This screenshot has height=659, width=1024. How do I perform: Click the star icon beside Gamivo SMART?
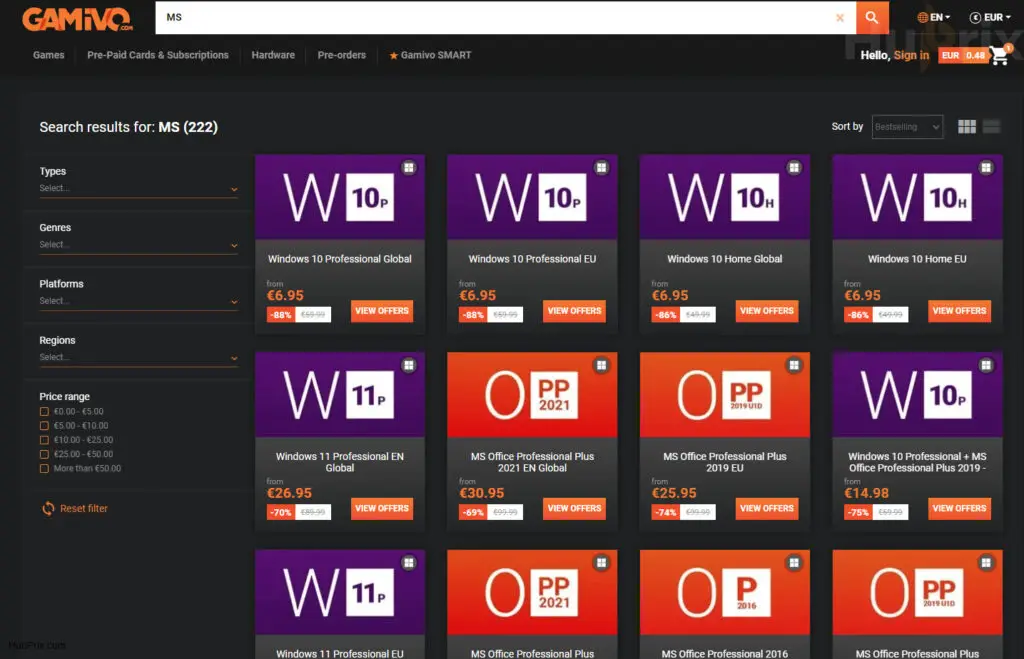pos(394,56)
